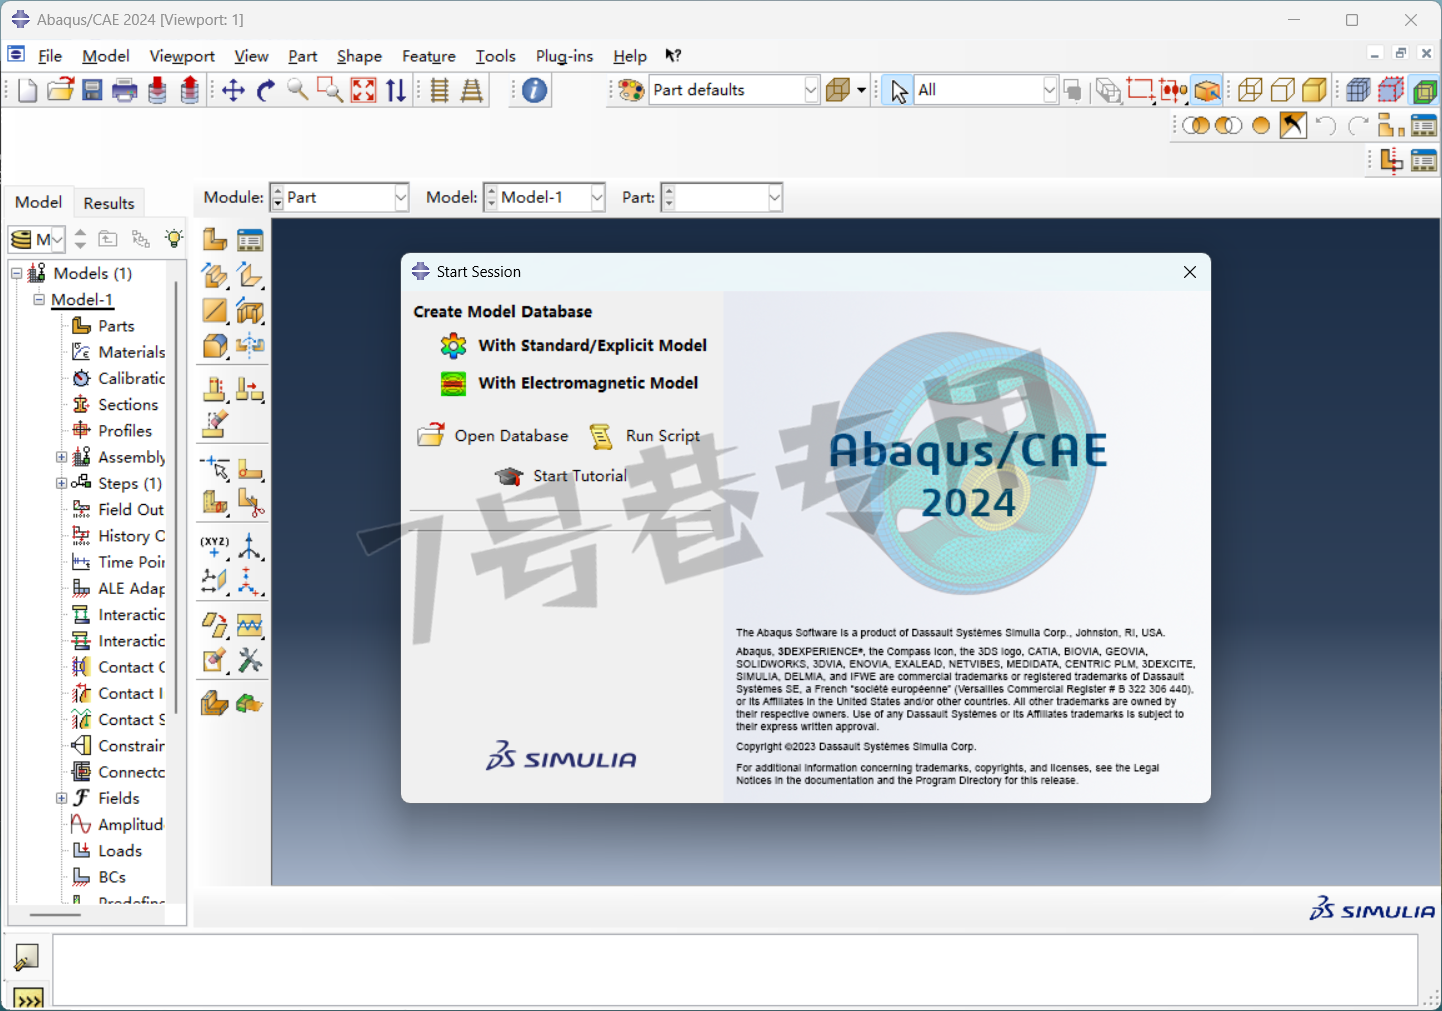Click the Print toolbar icon
The width and height of the screenshot is (1442, 1011).
pos(125,90)
